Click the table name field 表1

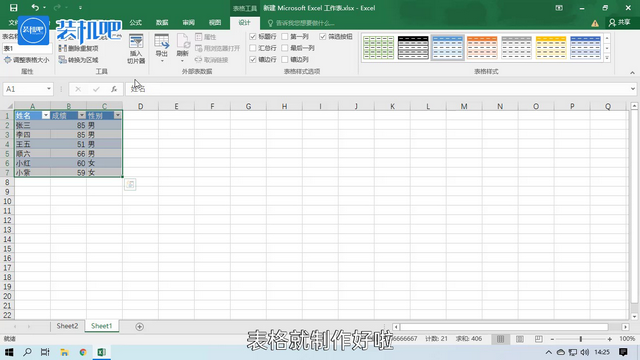pos(27,48)
